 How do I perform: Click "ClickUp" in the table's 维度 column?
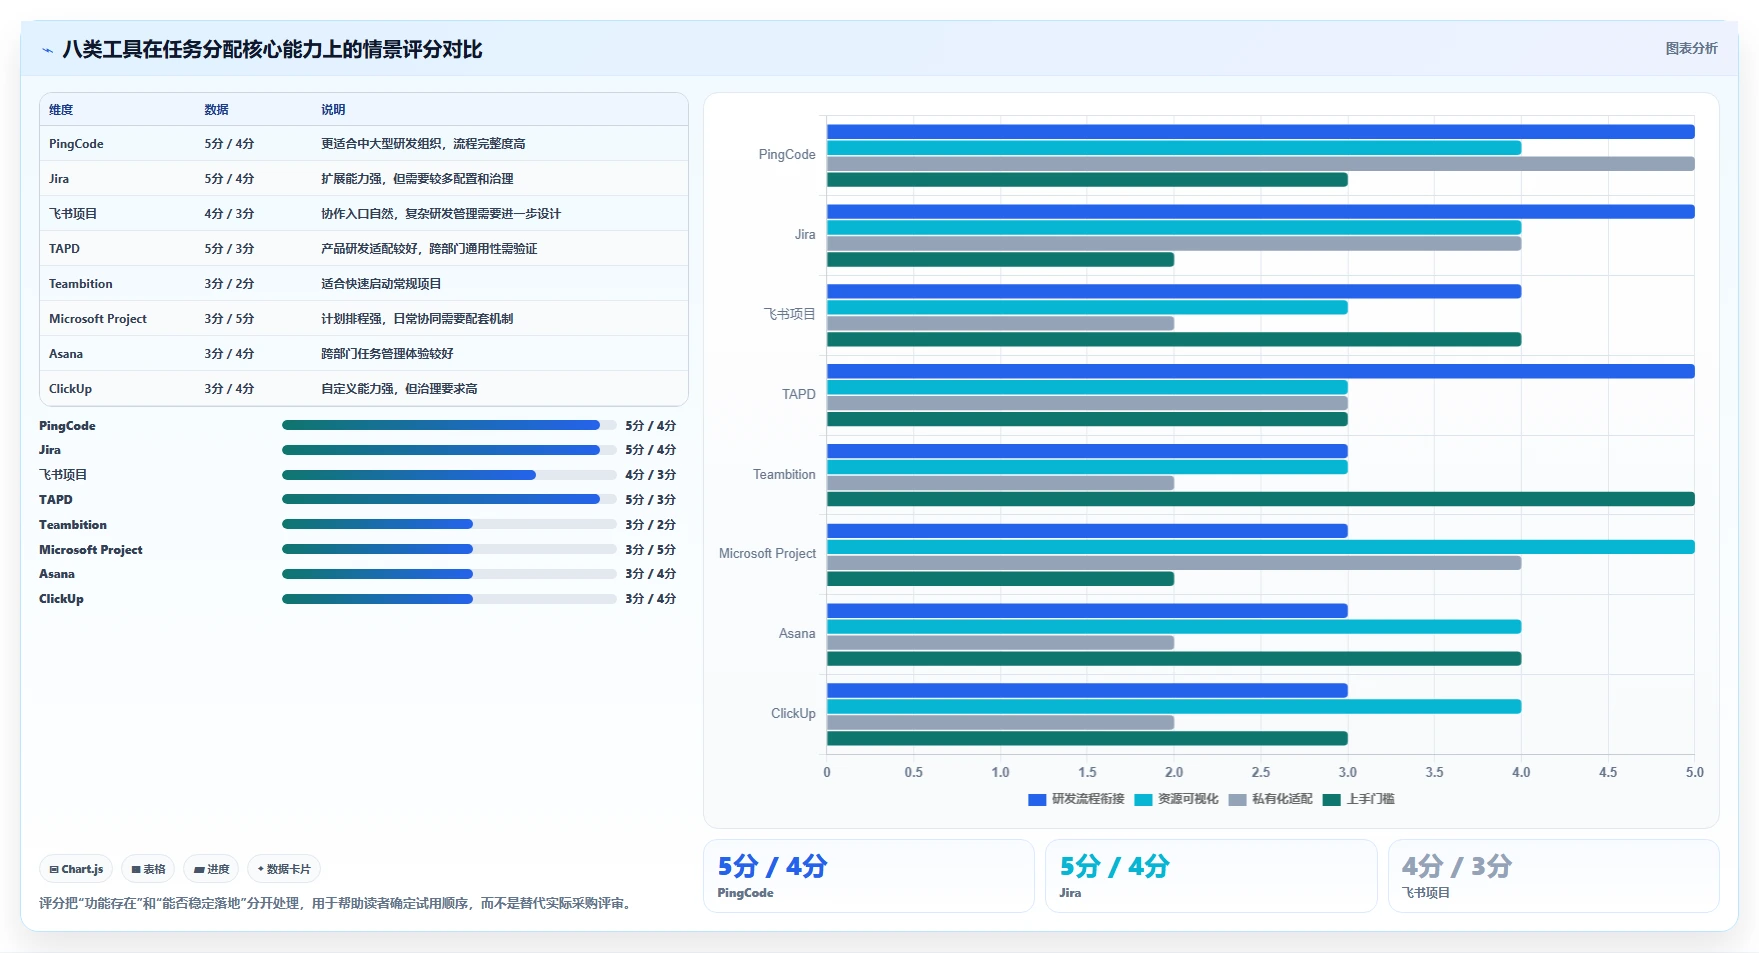point(70,389)
